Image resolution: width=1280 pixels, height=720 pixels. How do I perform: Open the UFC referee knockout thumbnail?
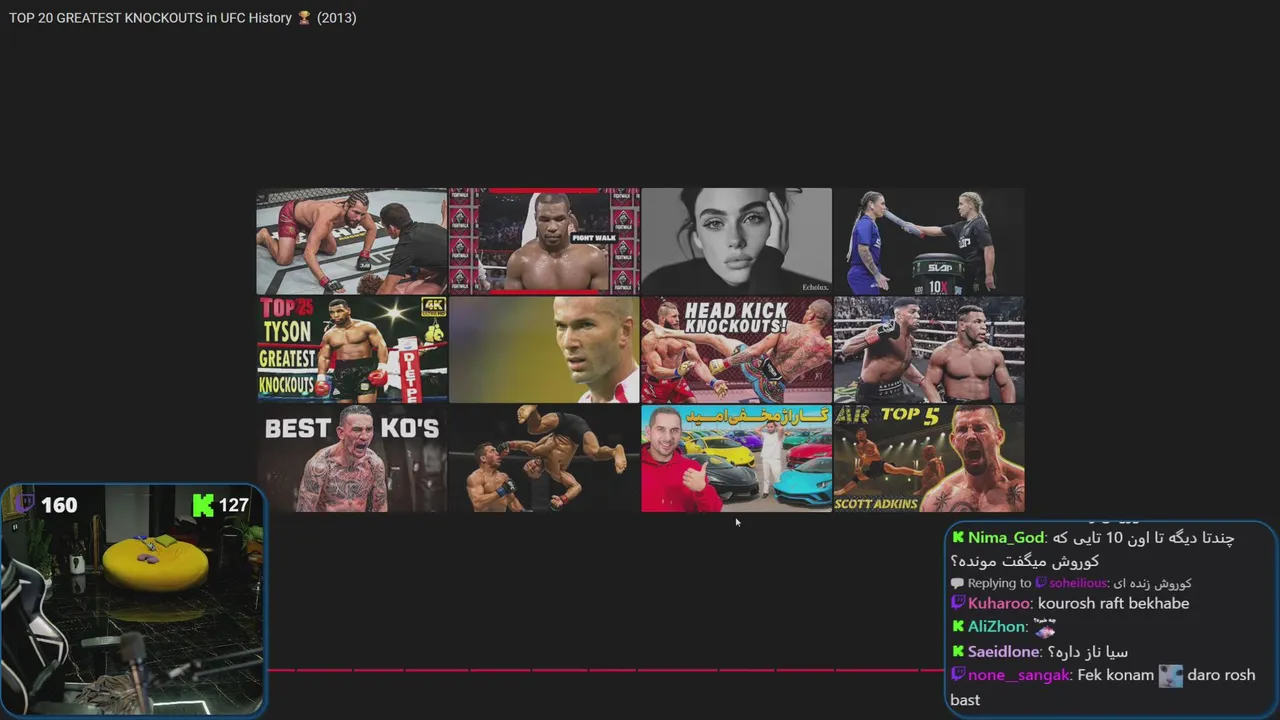coord(352,241)
